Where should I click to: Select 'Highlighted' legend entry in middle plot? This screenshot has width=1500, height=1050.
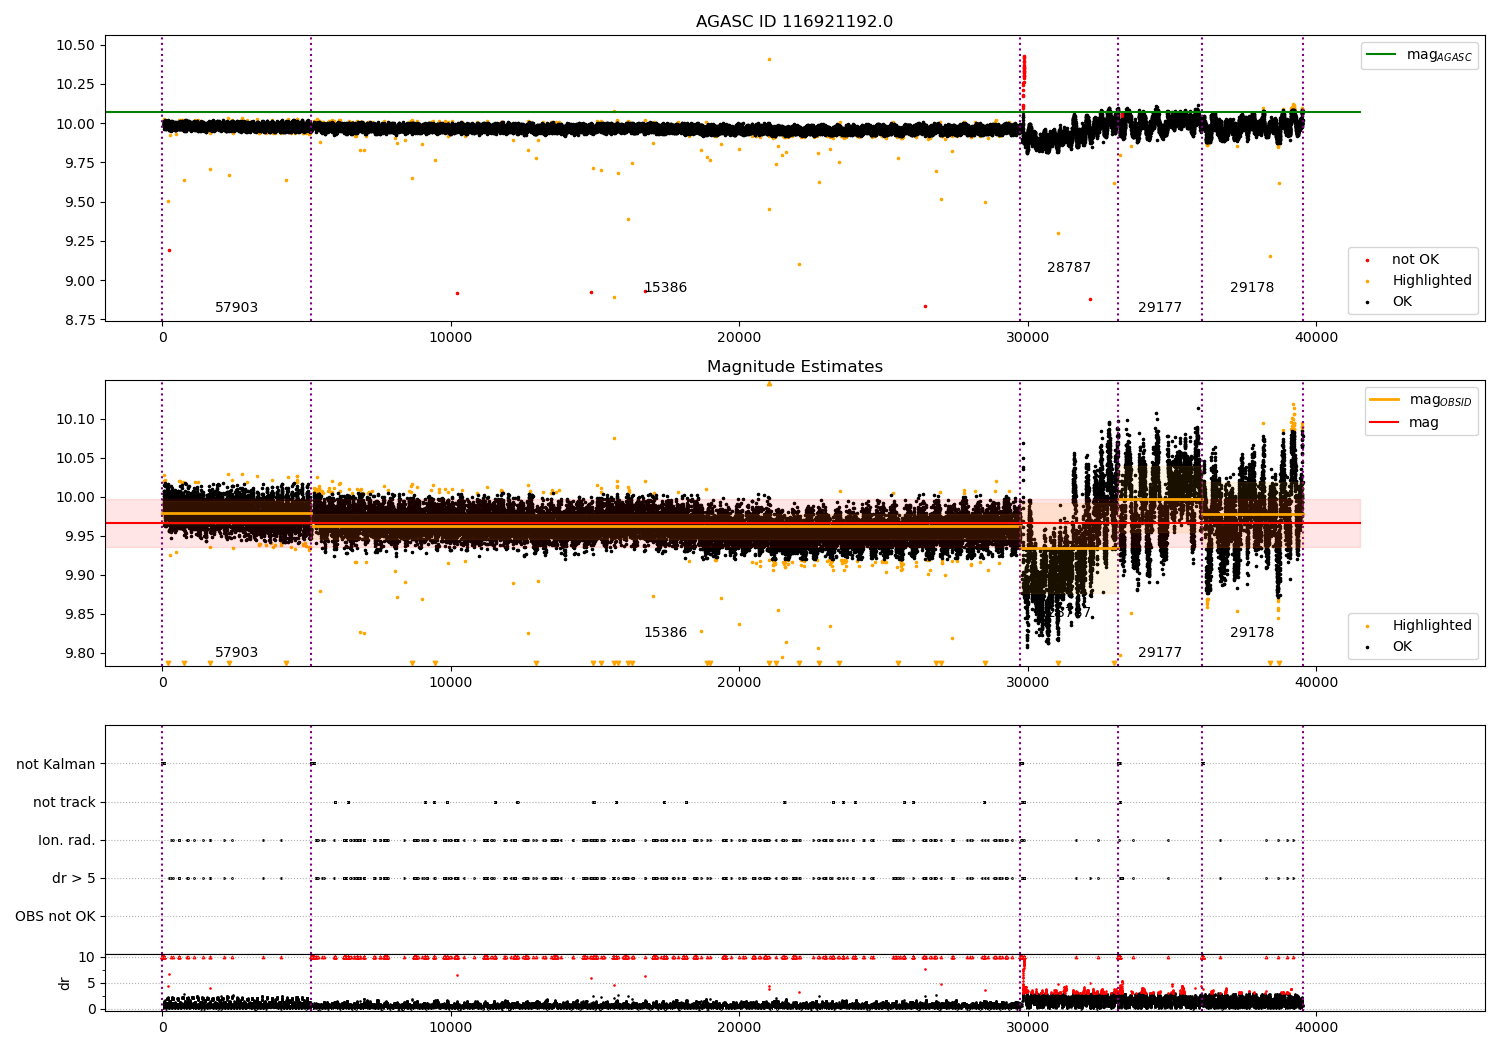1431,626
